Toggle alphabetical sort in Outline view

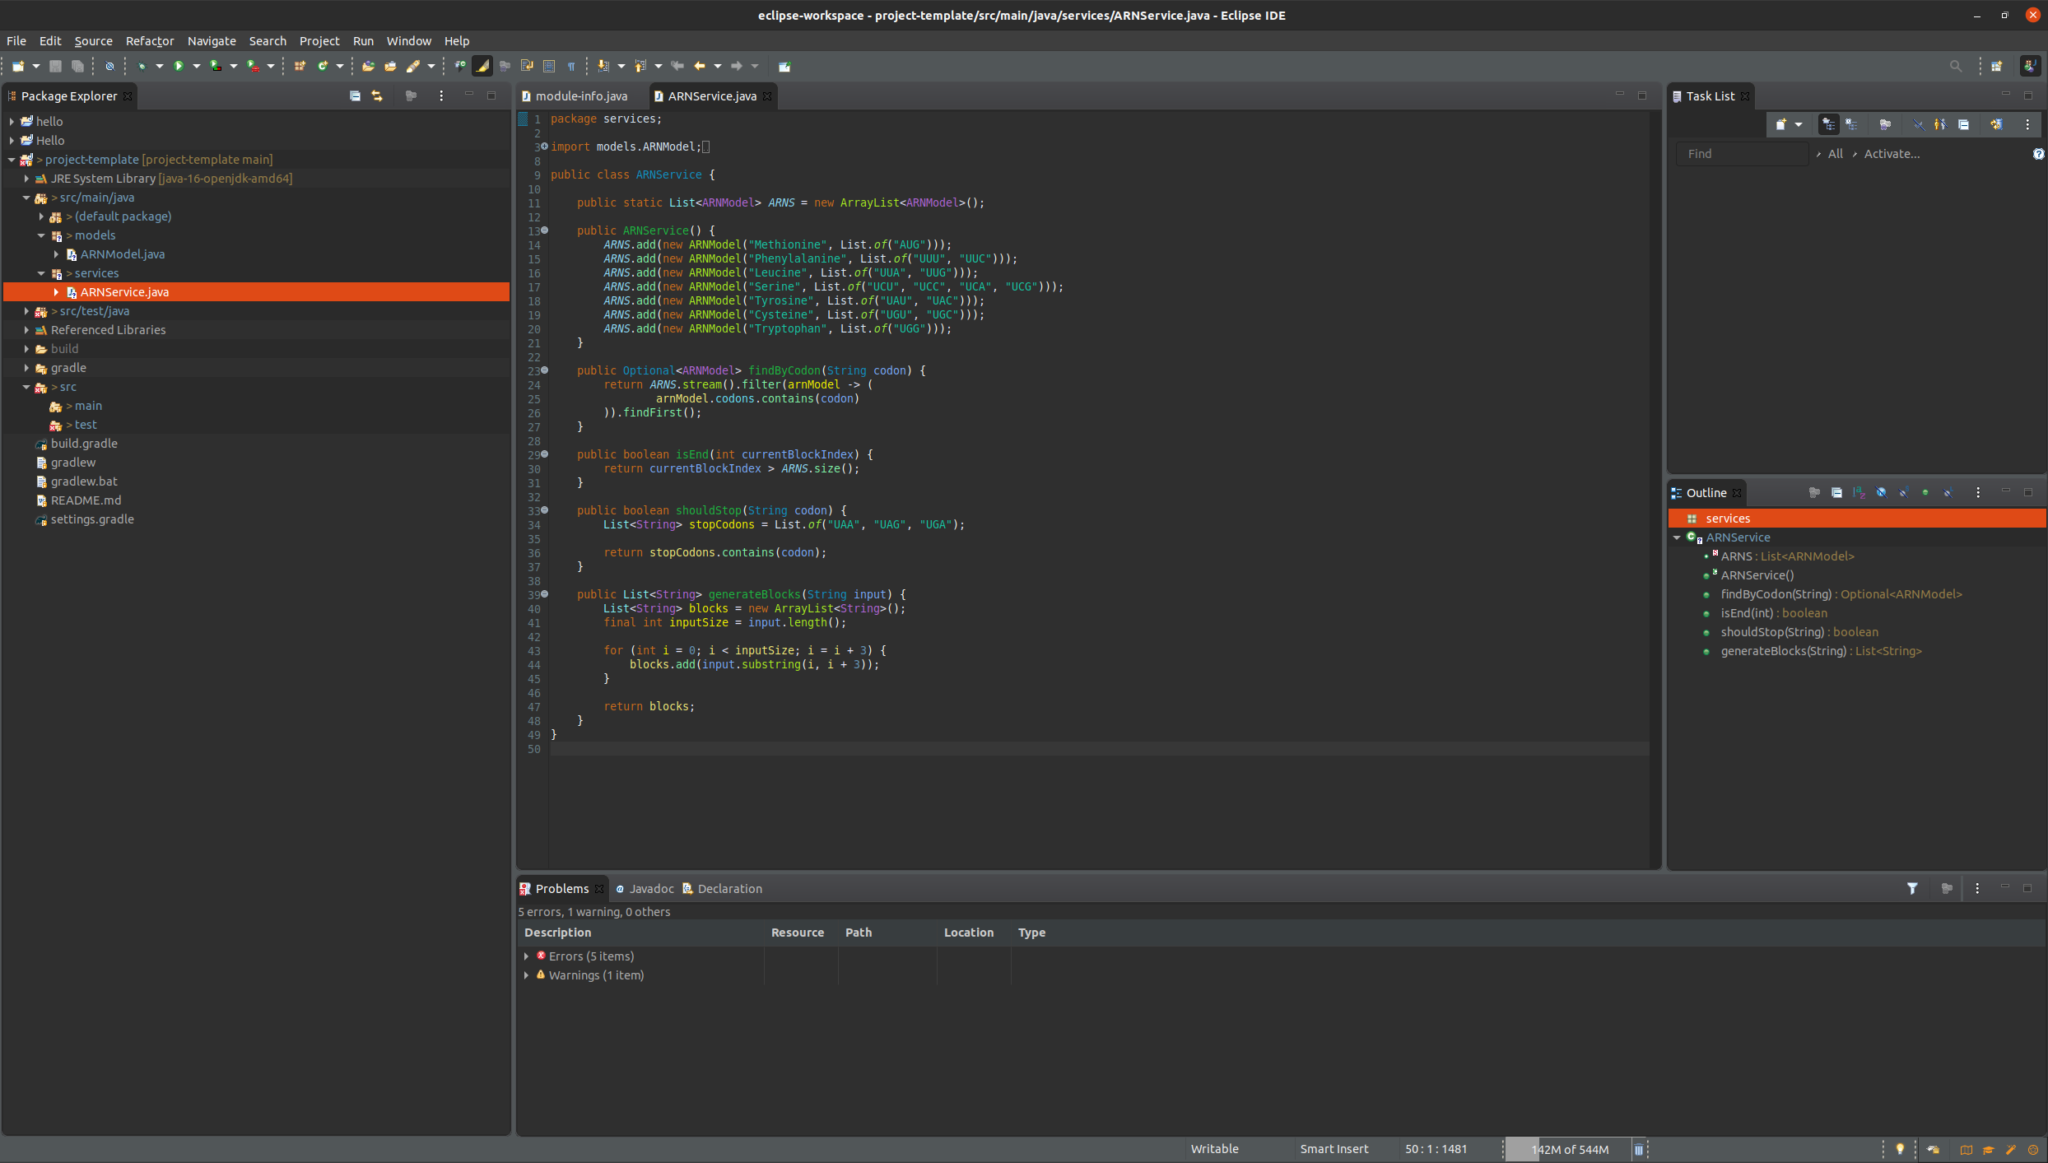pyautogui.click(x=1859, y=493)
